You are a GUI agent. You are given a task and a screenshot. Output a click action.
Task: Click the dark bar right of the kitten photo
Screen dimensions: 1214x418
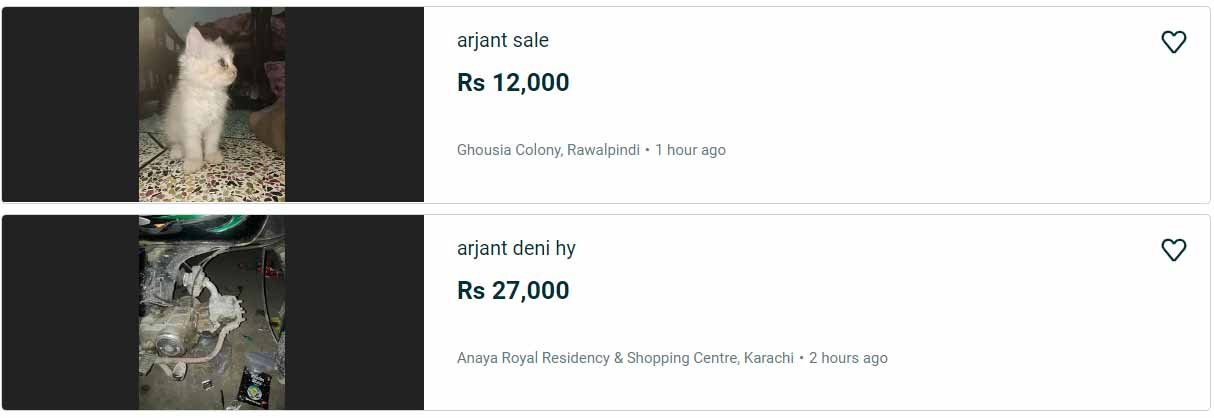(354, 105)
